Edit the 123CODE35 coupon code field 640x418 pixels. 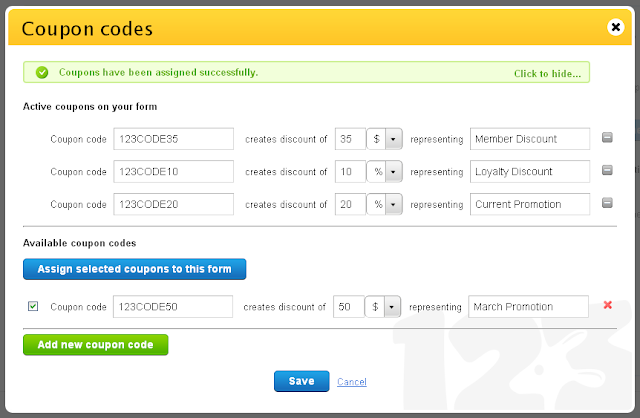(x=173, y=139)
